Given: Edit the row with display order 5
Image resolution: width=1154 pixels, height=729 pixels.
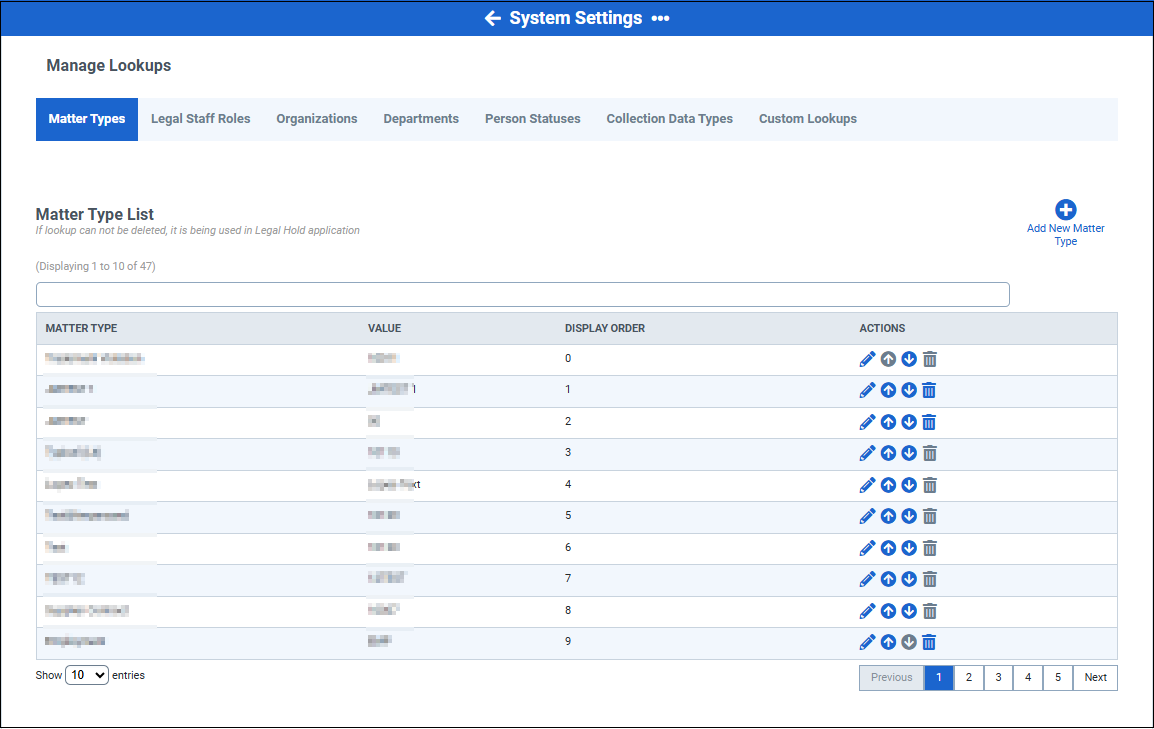Looking at the screenshot, I should 868,516.
